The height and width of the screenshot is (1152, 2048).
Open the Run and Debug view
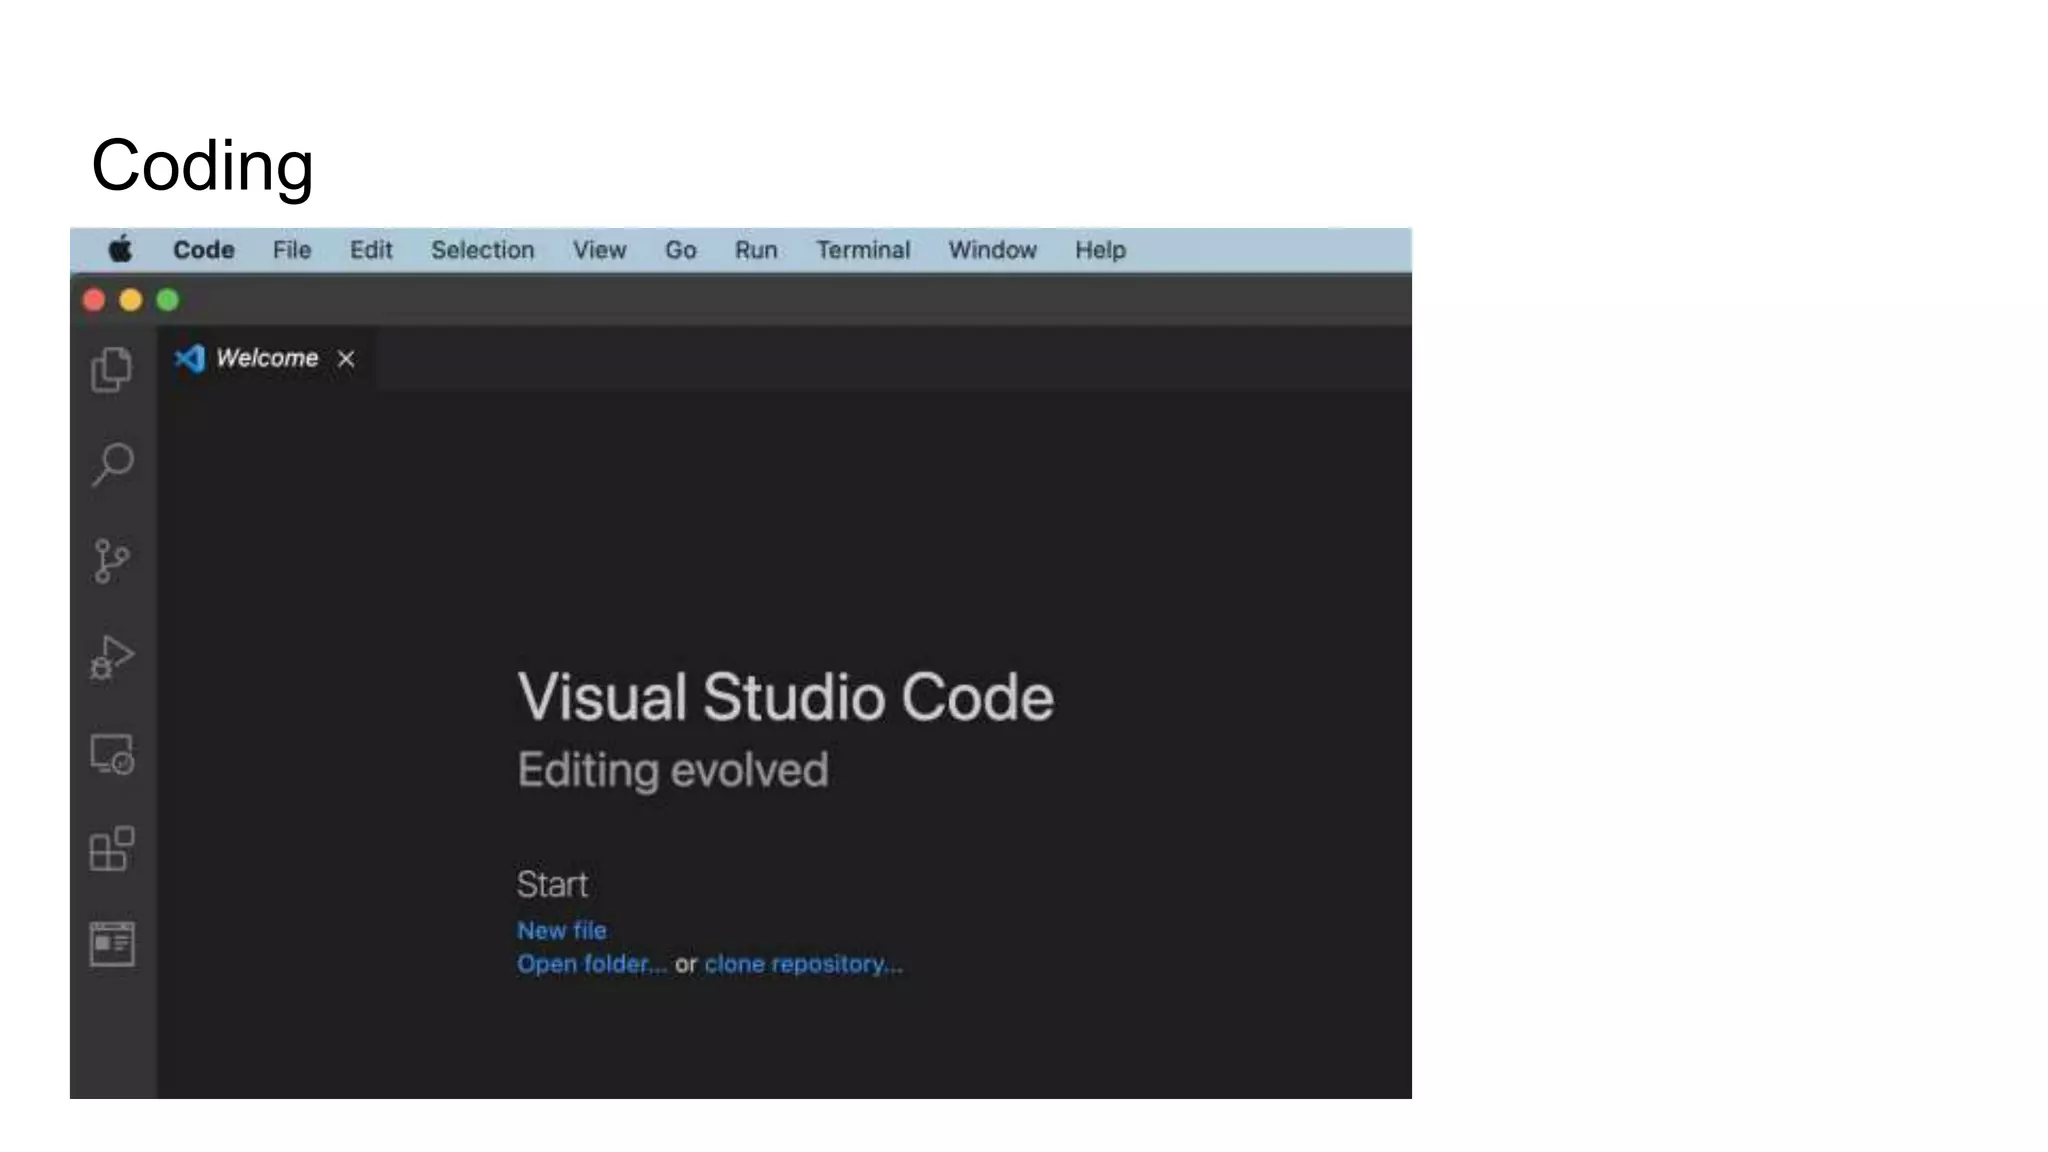(112, 657)
